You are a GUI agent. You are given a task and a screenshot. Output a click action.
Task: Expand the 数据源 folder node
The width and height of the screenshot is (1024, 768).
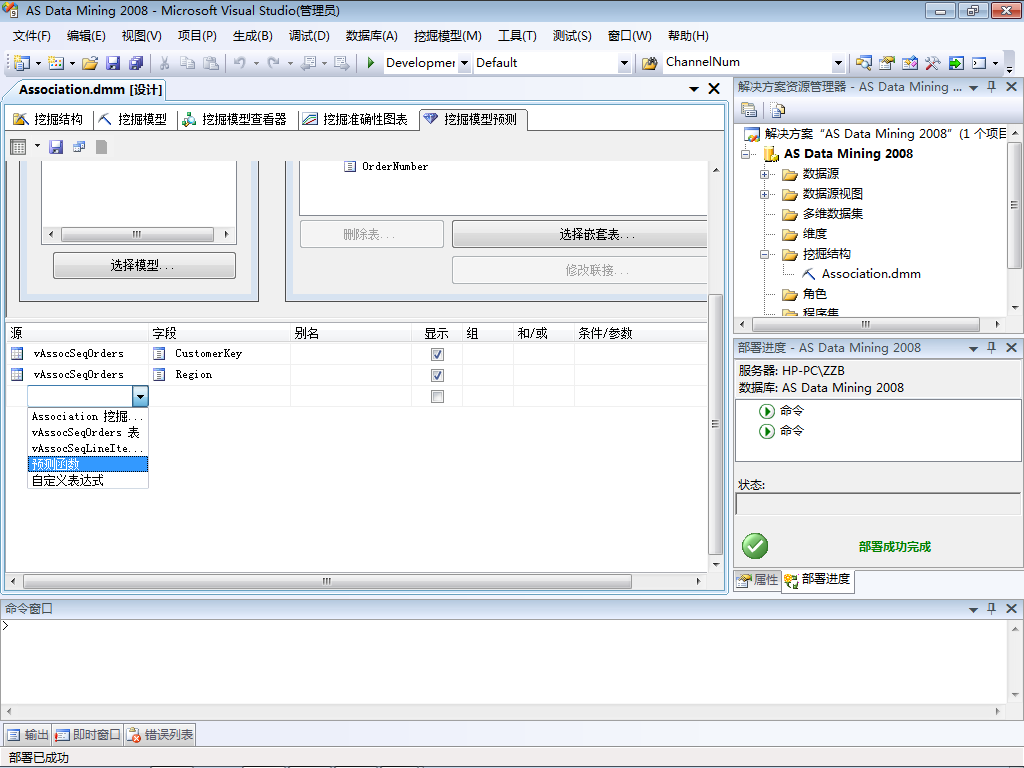(764, 174)
